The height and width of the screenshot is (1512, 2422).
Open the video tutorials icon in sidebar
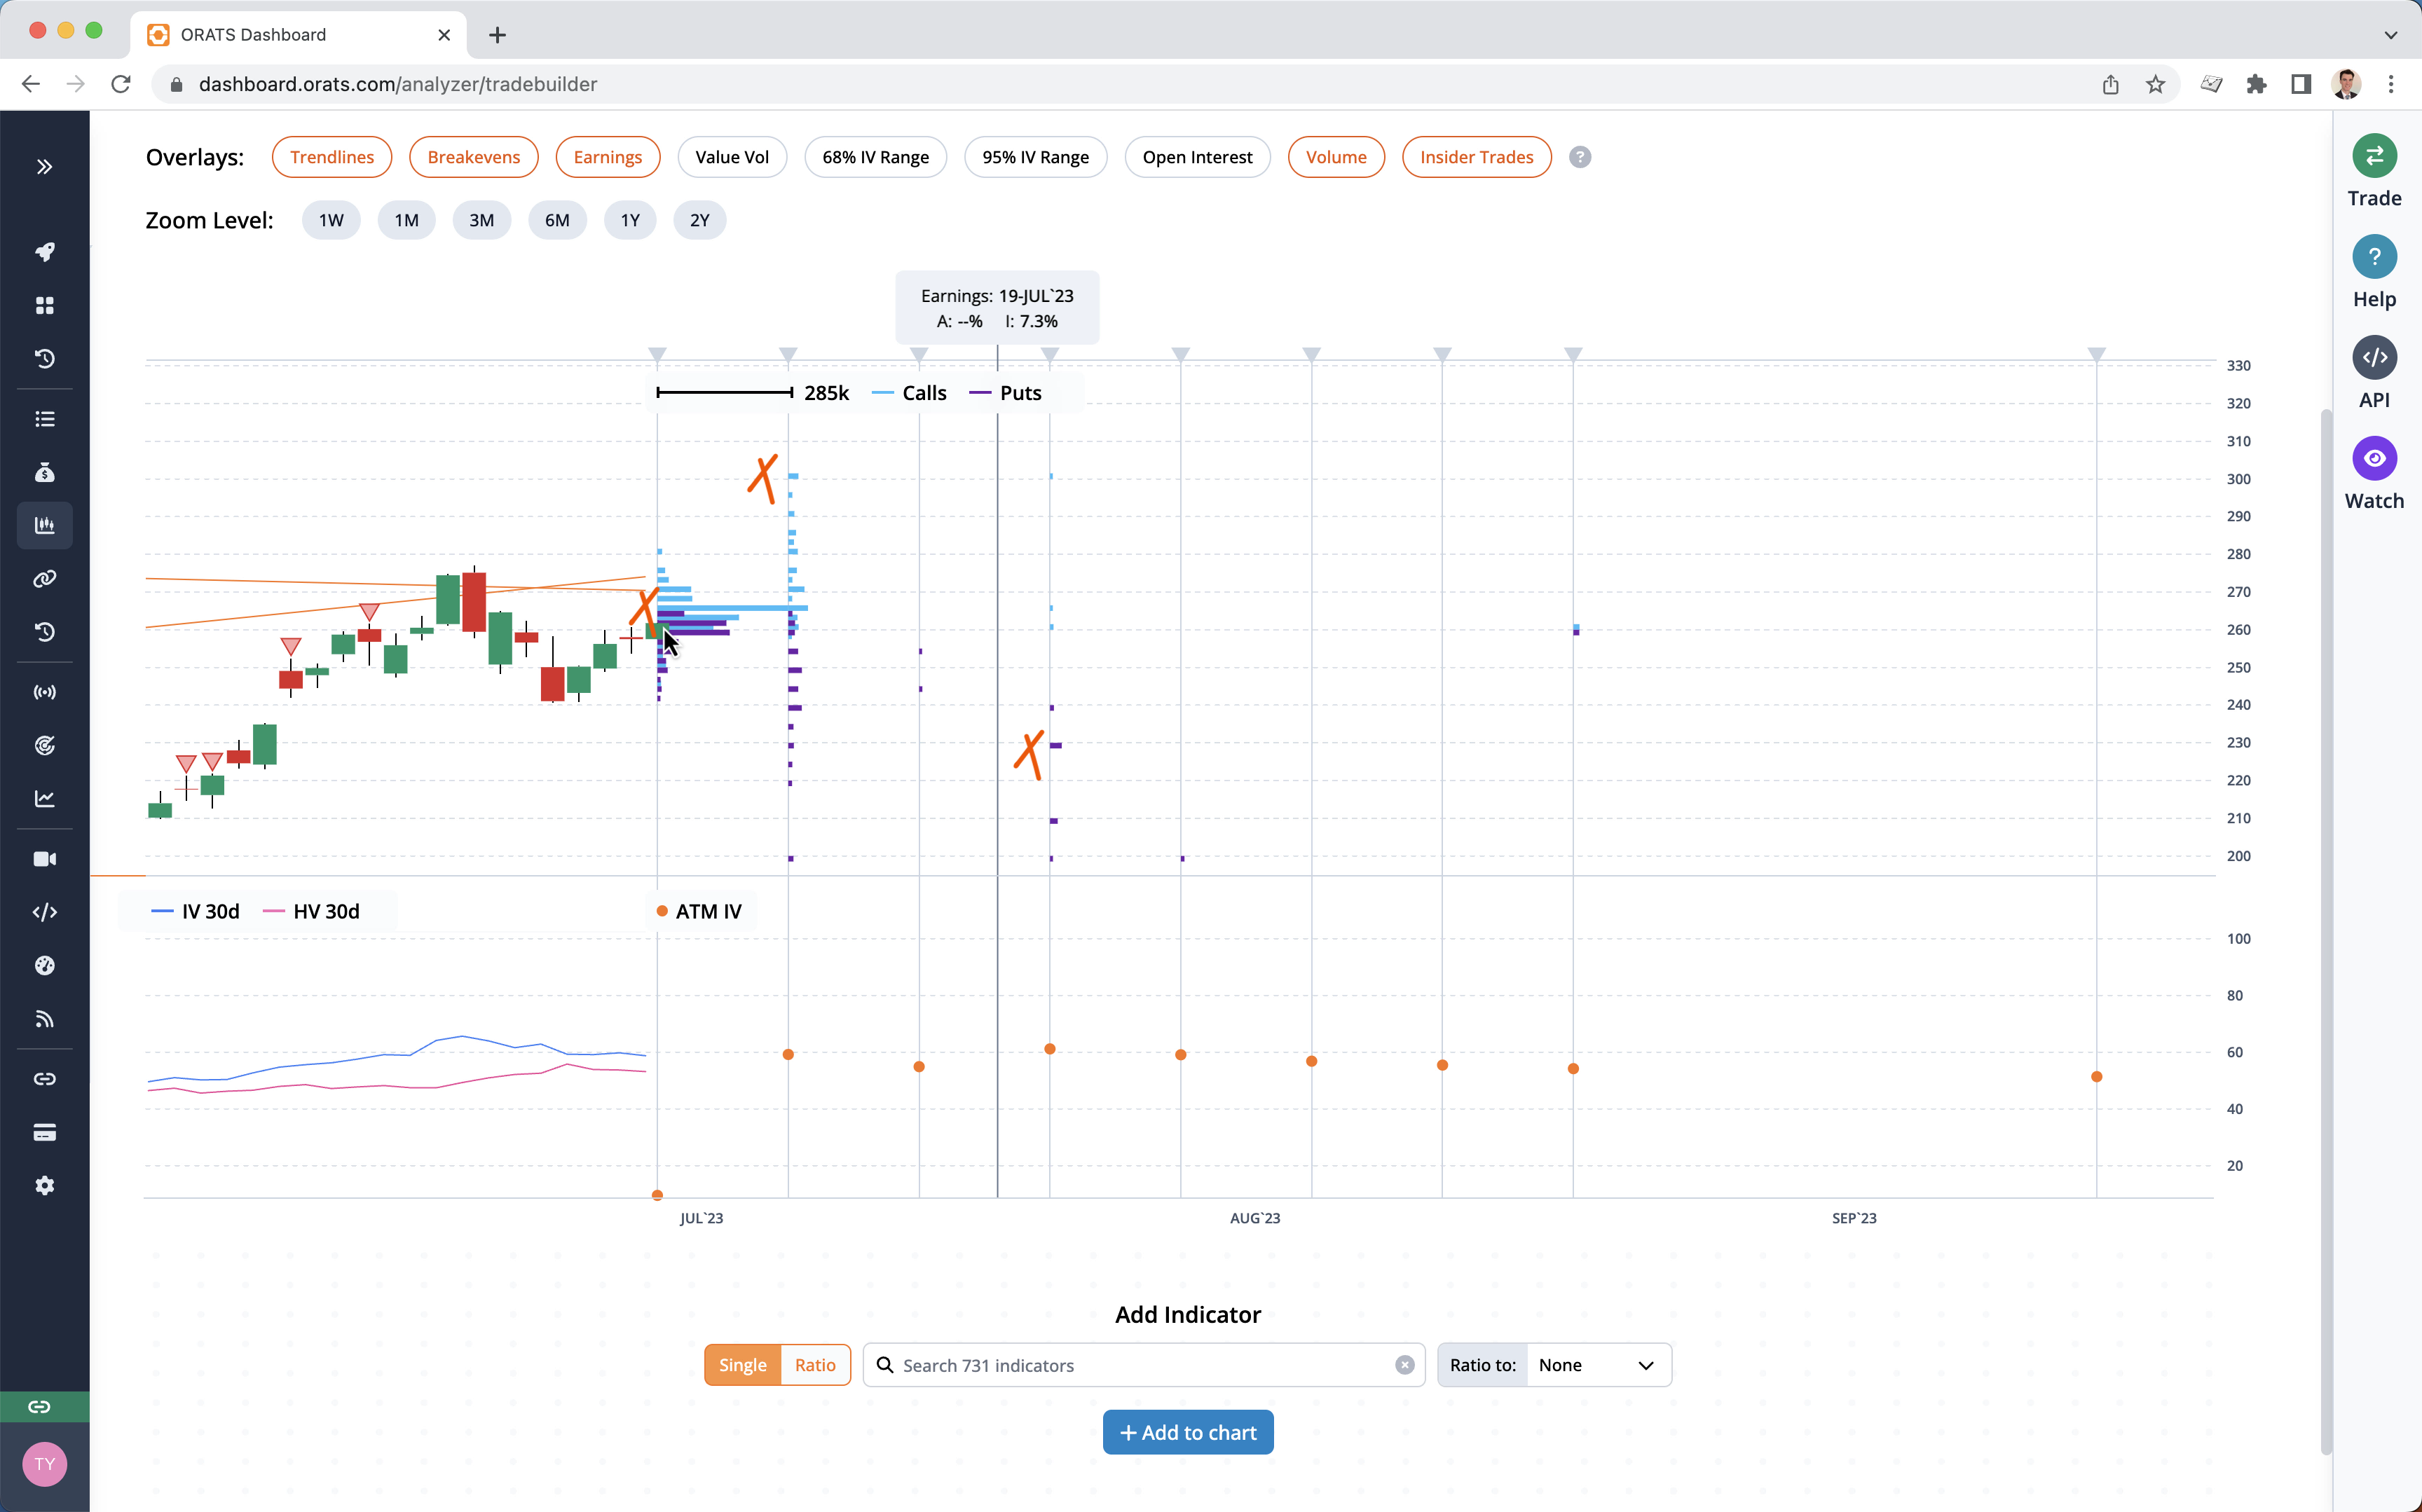44,858
